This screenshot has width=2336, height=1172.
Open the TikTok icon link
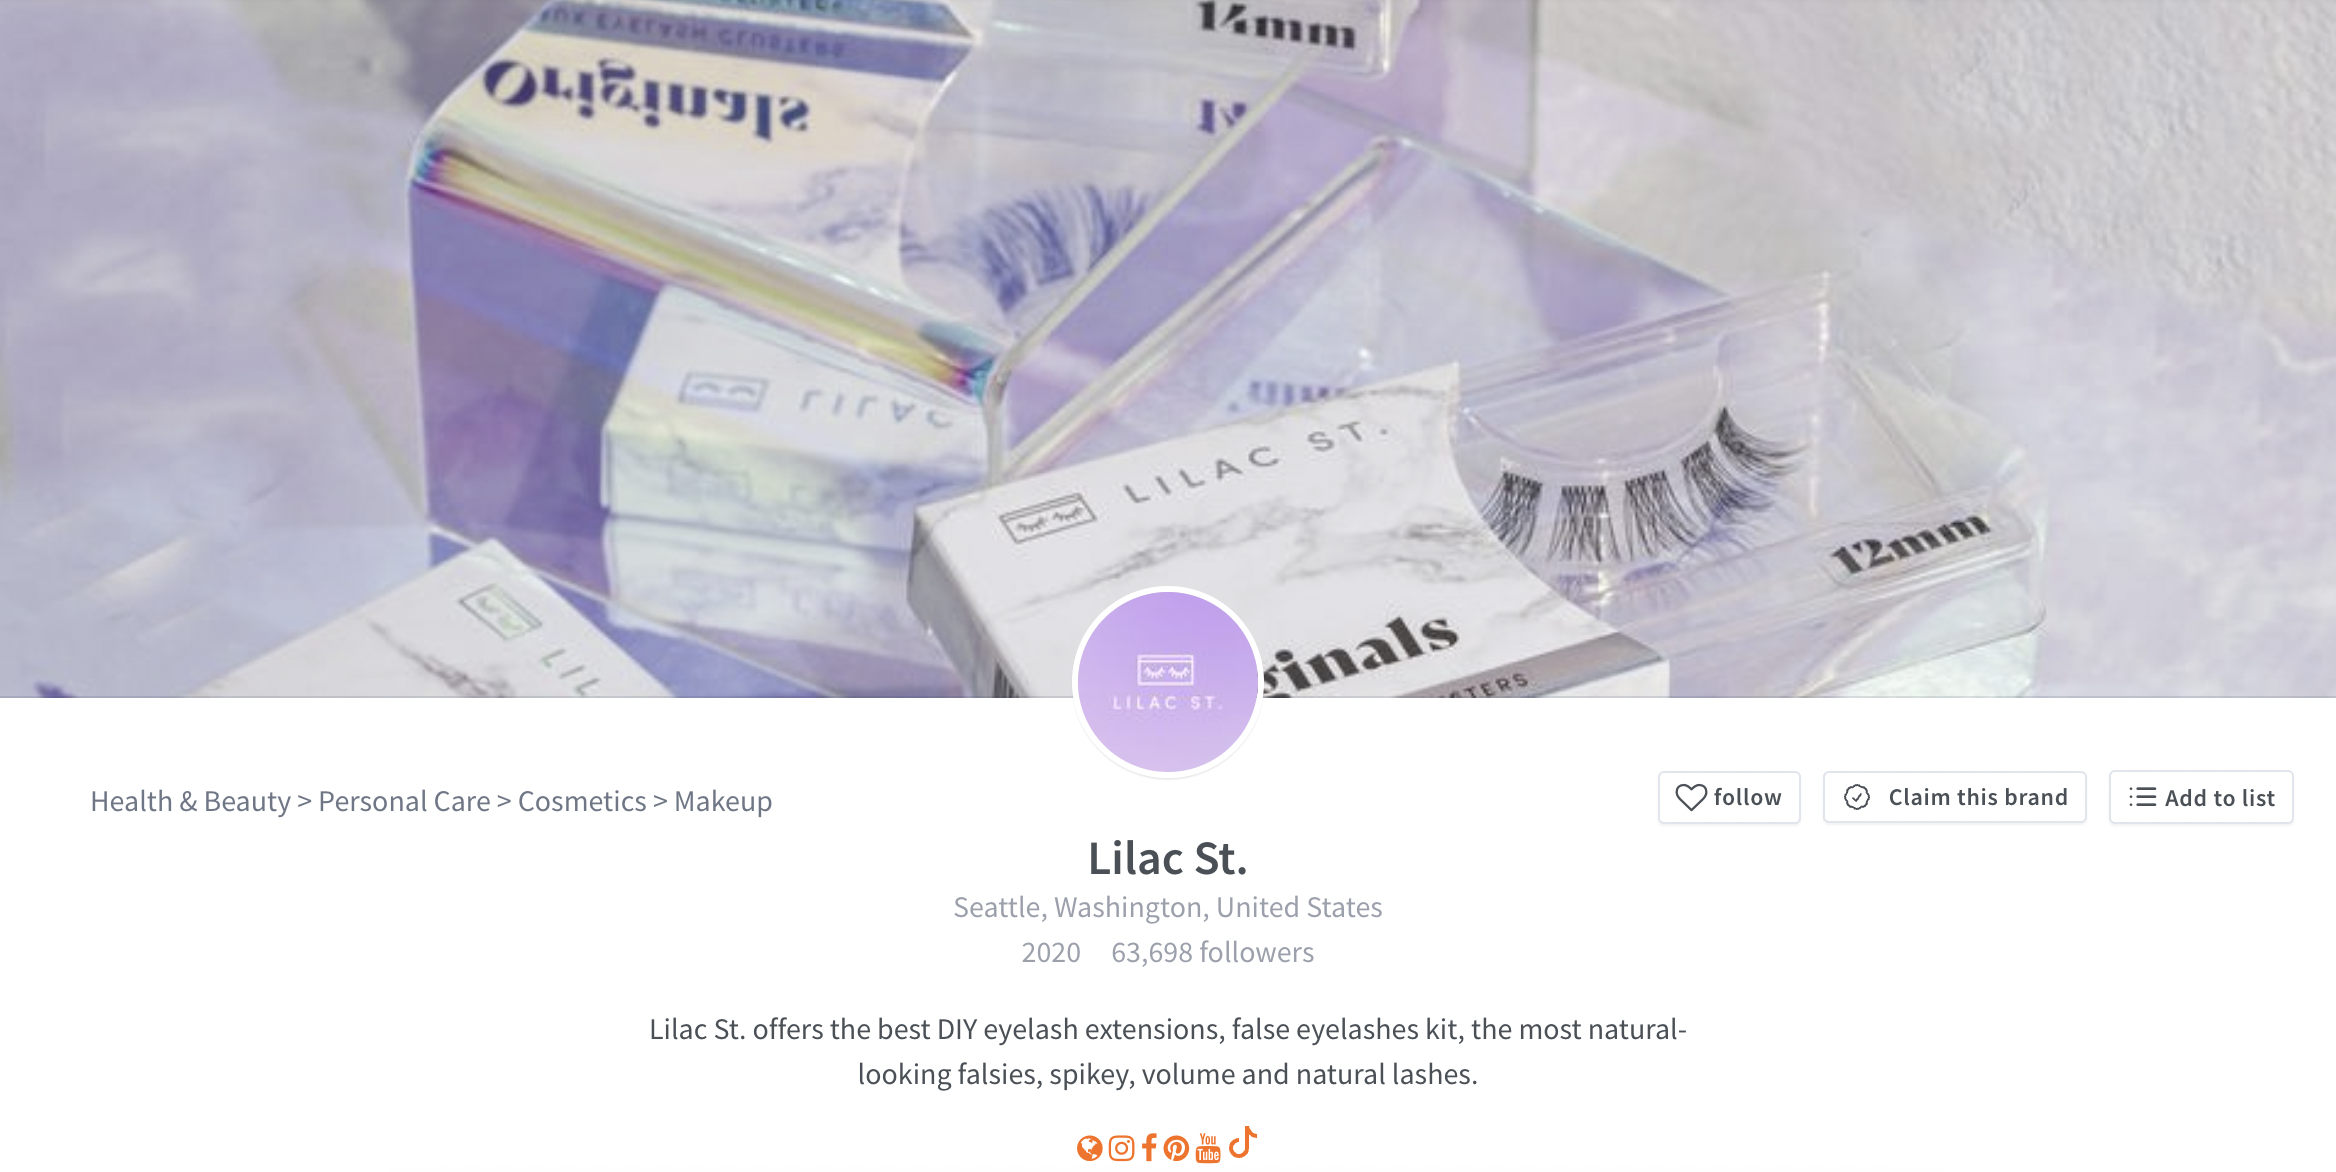click(x=1242, y=1142)
